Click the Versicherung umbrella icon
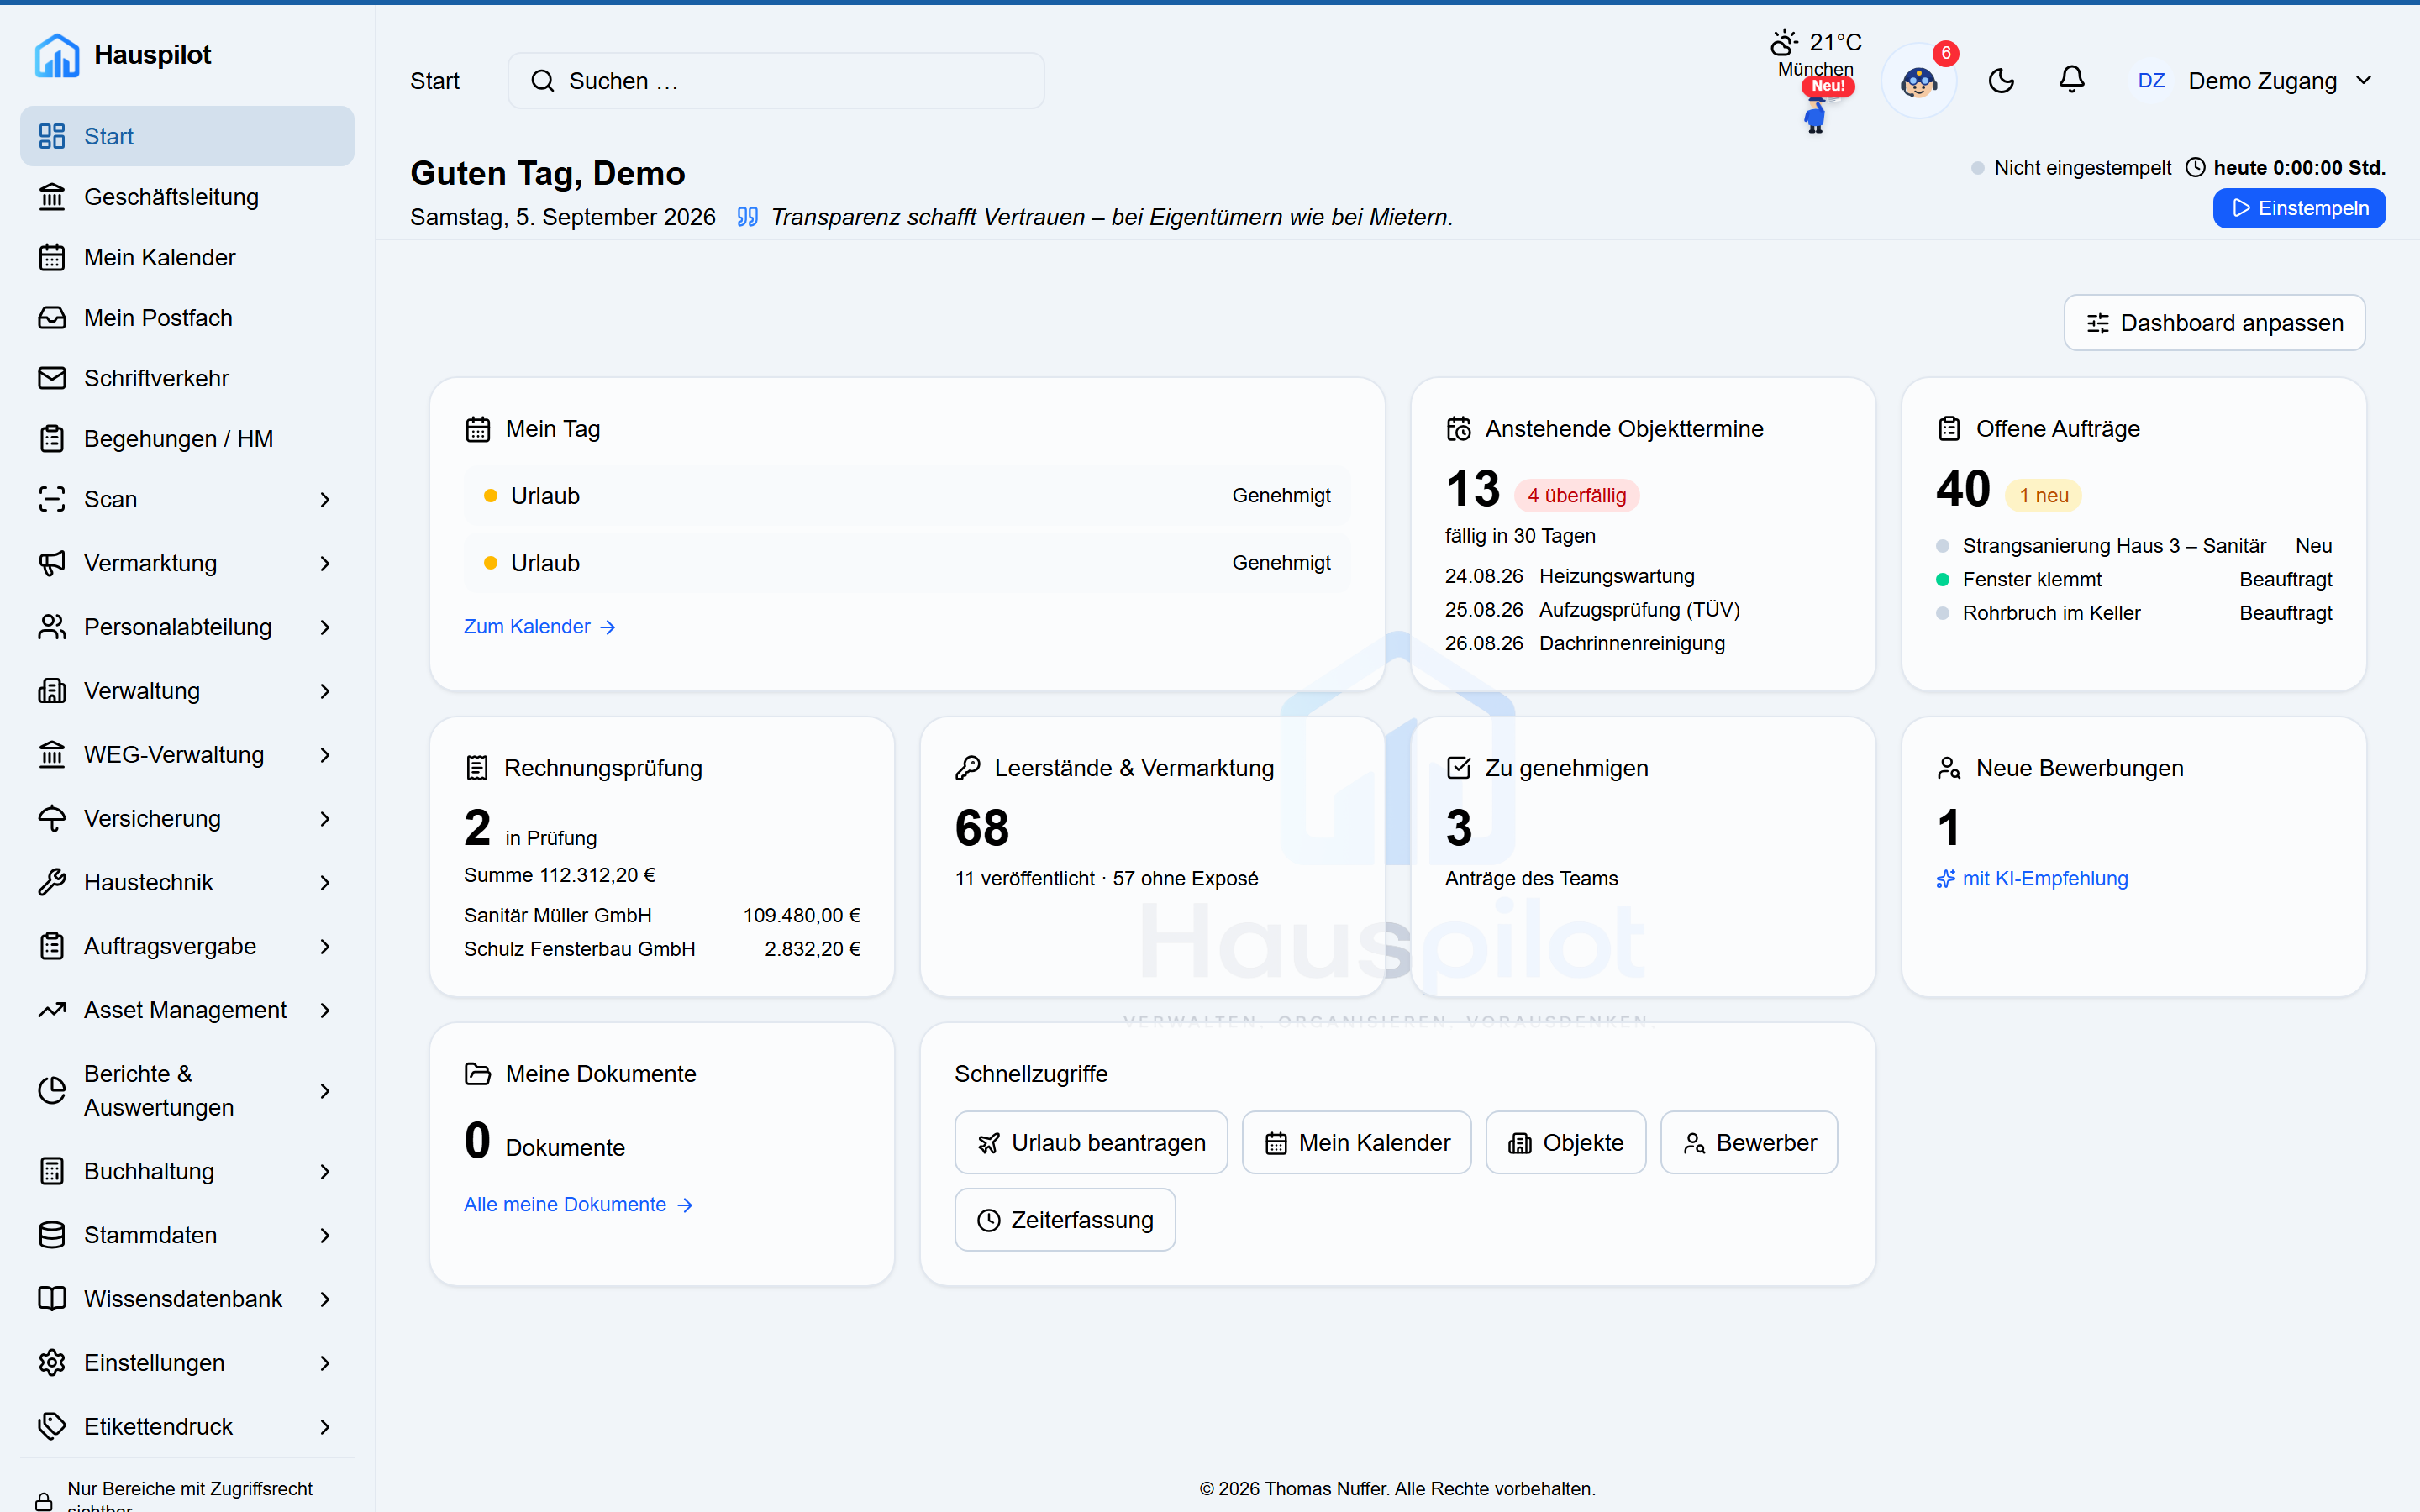2420x1512 pixels. coord(52,819)
